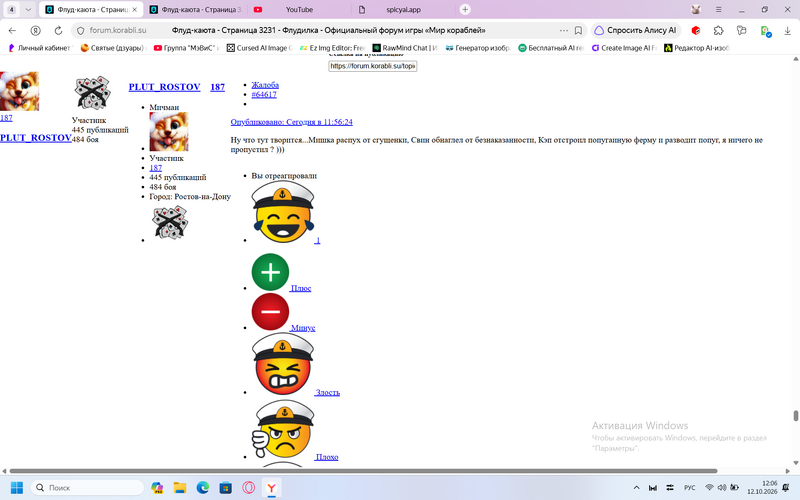Open the downloads arrow icon
This screenshot has width=800, height=500.
787,31
